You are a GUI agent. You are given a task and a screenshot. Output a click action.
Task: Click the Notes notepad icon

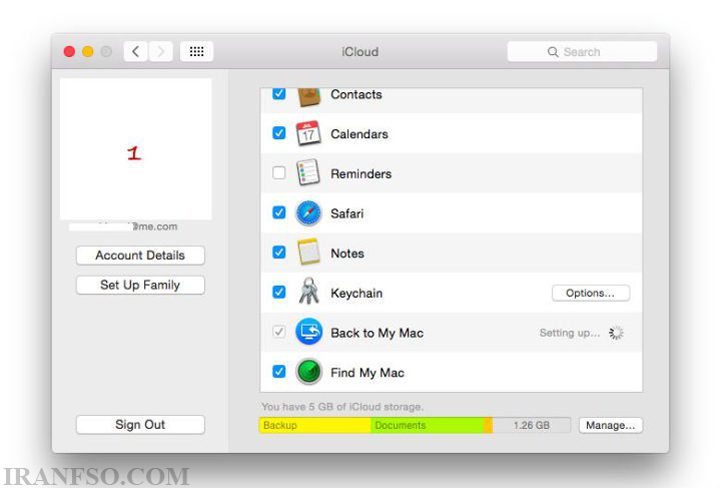point(309,252)
